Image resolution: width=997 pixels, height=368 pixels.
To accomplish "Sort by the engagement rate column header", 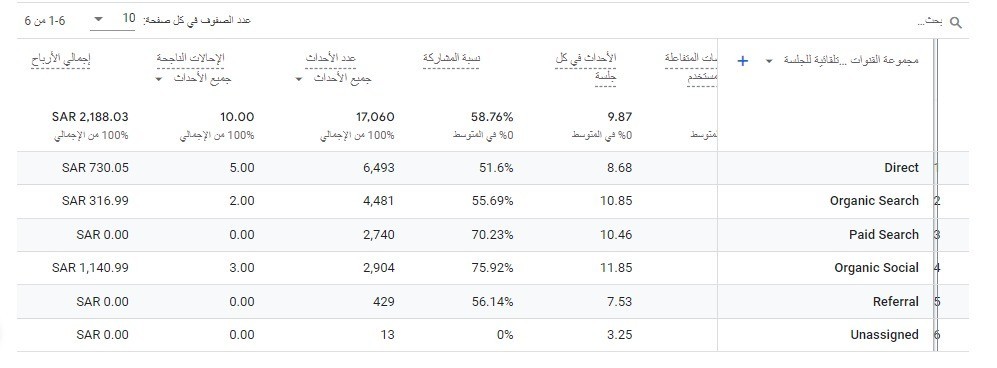I will [x=451, y=58].
